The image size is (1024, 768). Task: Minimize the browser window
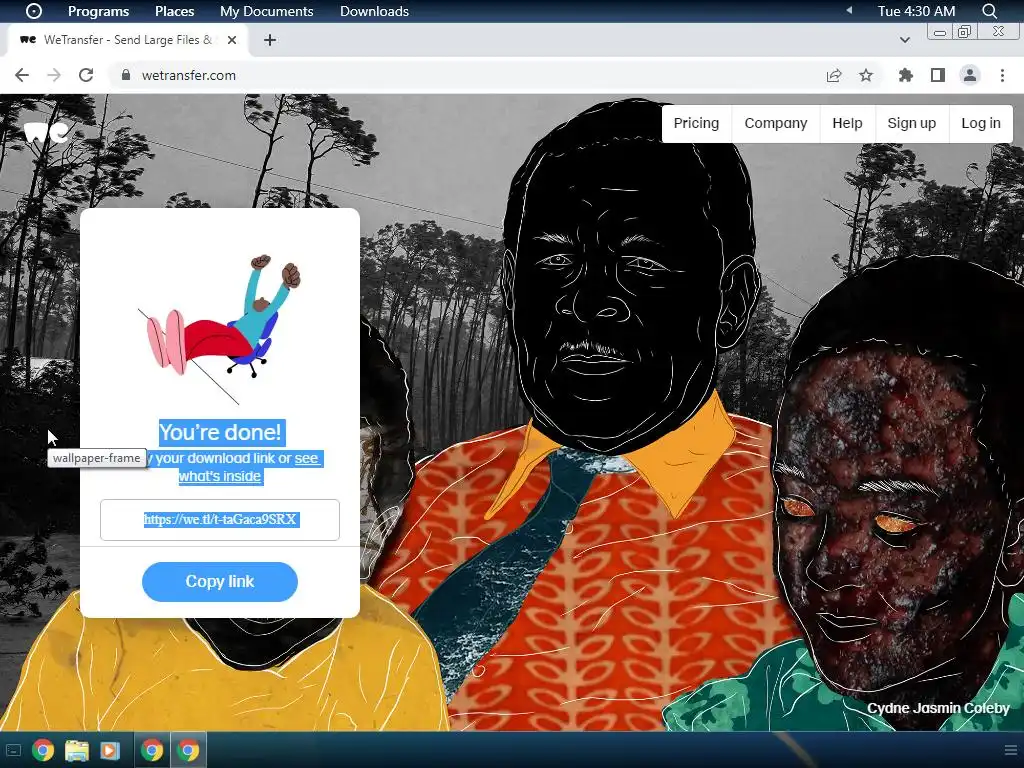(940, 32)
